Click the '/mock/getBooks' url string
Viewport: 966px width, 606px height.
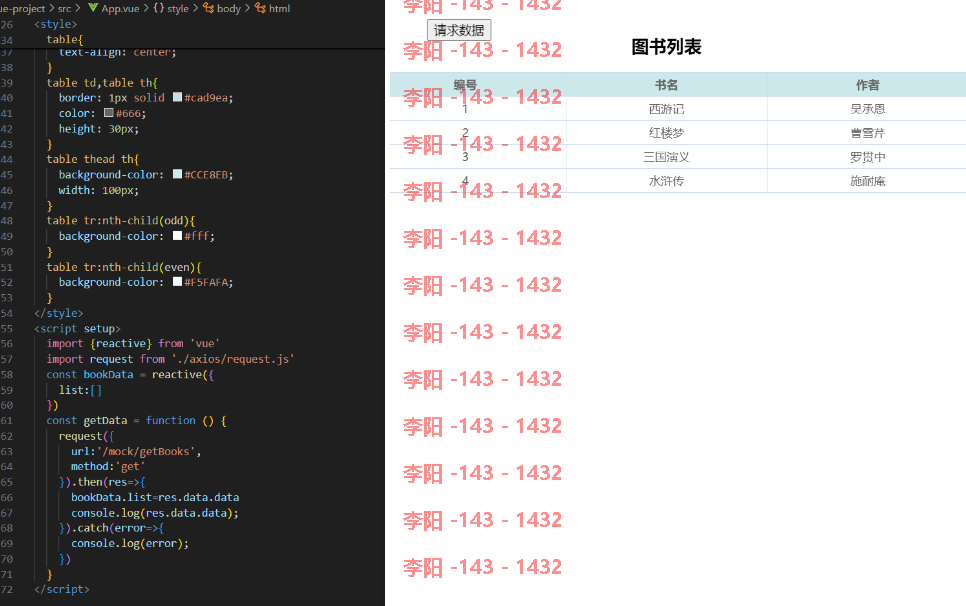tap(147, 451)
